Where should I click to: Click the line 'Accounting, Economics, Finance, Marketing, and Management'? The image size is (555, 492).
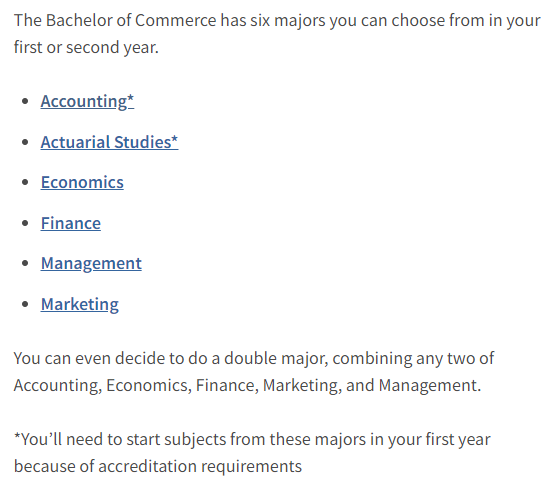(247, 385)
